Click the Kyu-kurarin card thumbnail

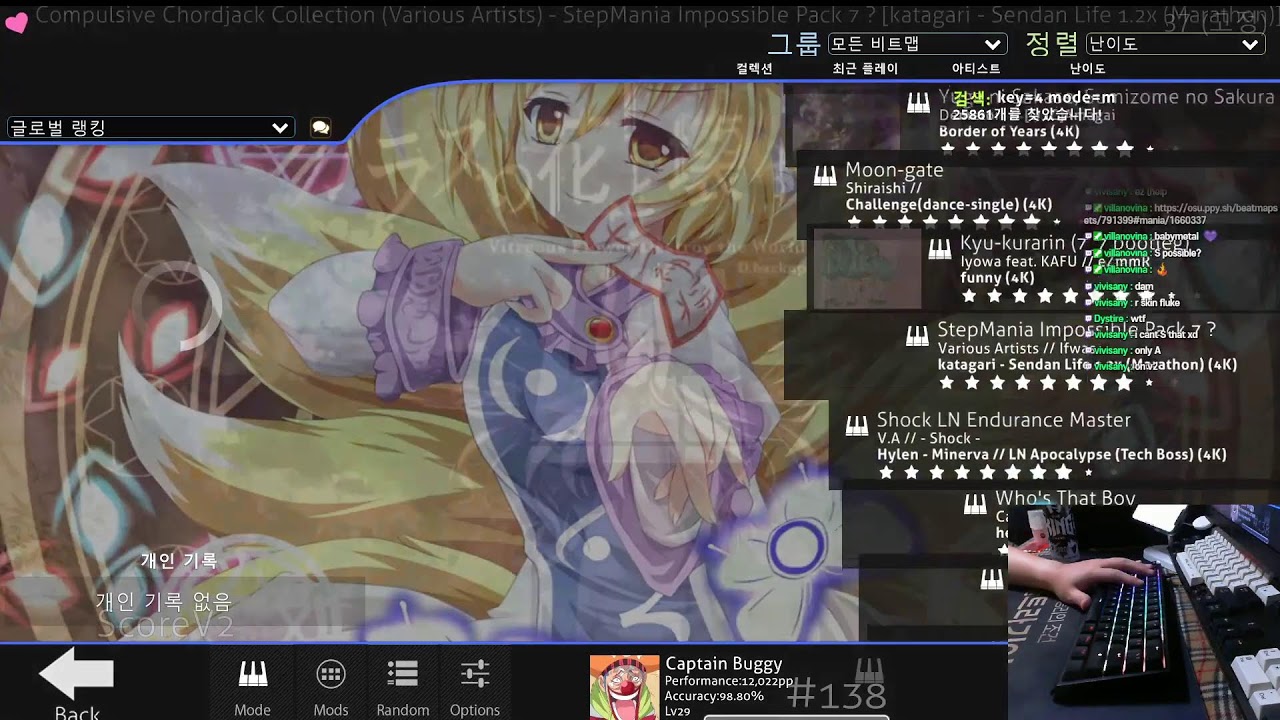click(866, 269)
